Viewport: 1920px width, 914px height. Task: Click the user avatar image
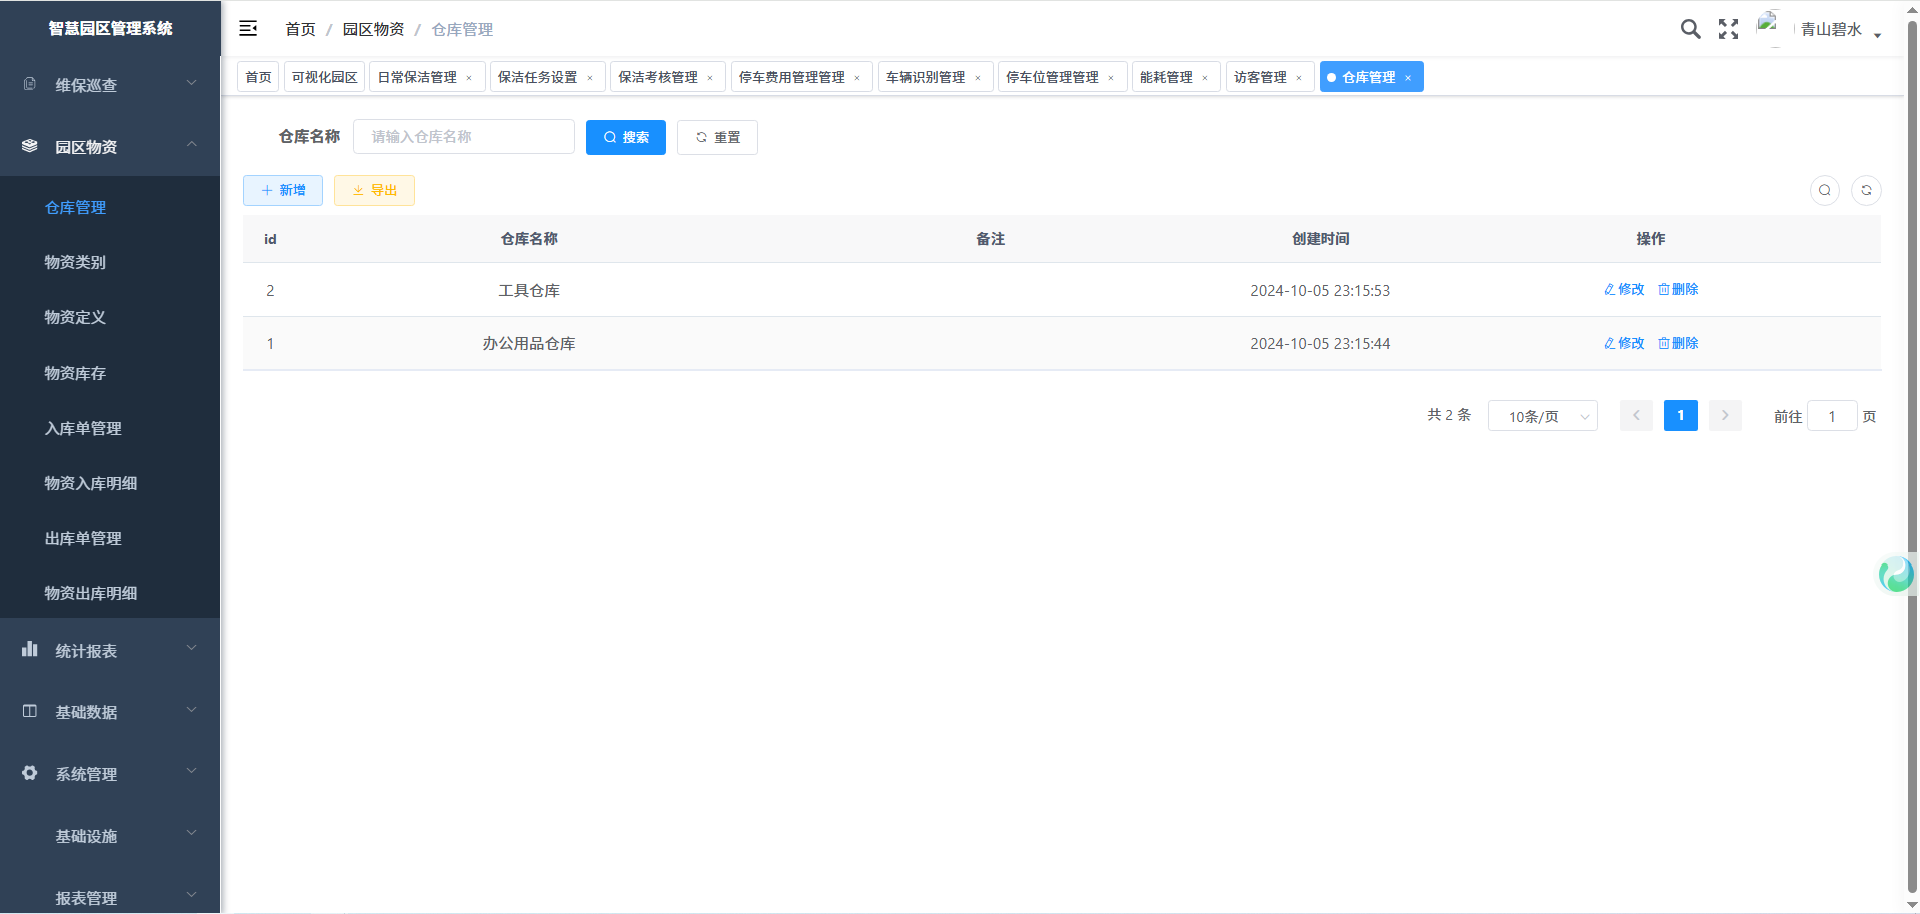point(1769,27)
